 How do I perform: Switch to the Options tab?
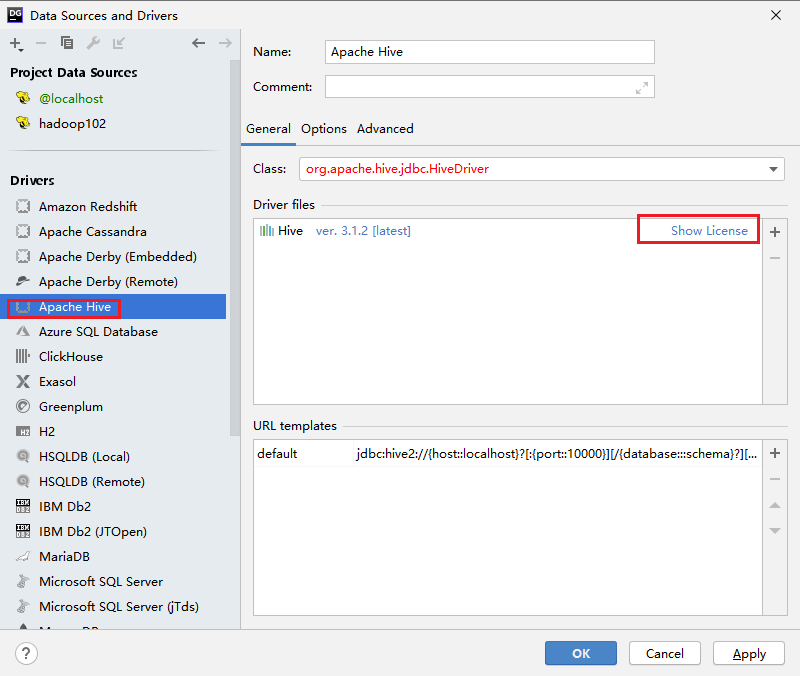(323, 129)
